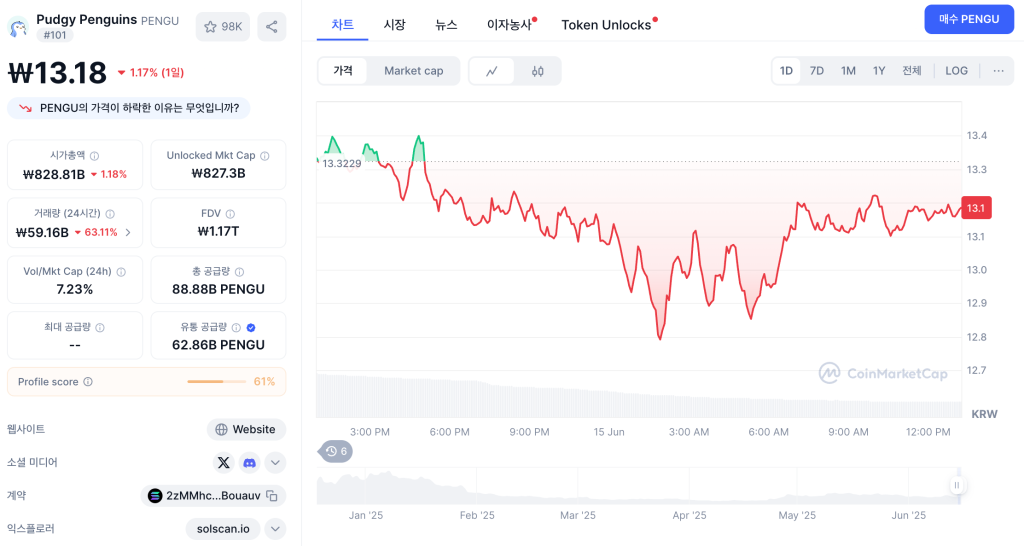Image resolution: width=1024 pixels, height=546 pixels.
Task: Click the contract address 2zMMhc...Bouauv chip
Action: click(213, 496)
